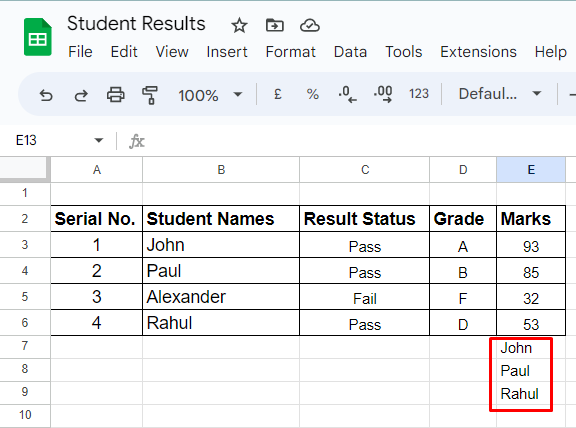Format as percent with % icon
Image resolution: width=576 pixels, height=428 pixels.
[313, 94]
